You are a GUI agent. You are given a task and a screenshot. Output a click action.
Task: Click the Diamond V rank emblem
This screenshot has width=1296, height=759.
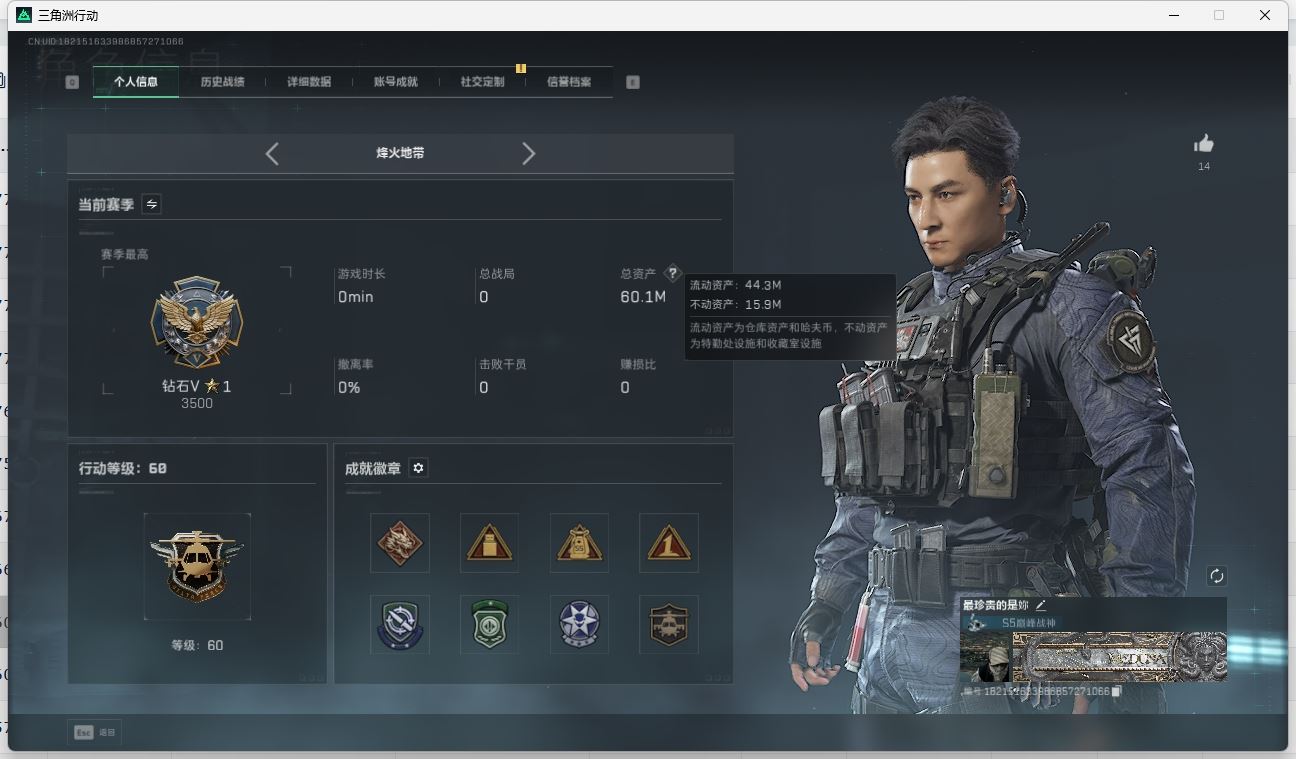[x=197, y=323]
